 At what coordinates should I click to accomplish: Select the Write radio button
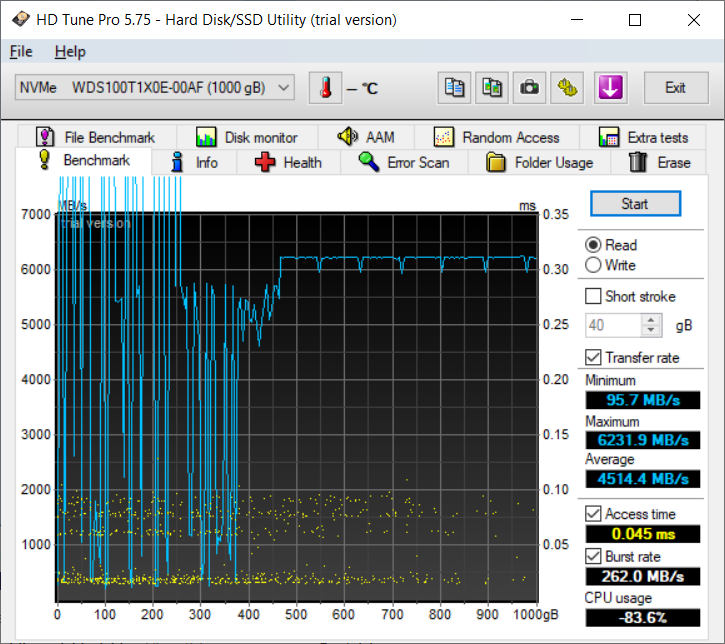coord(593,265)
